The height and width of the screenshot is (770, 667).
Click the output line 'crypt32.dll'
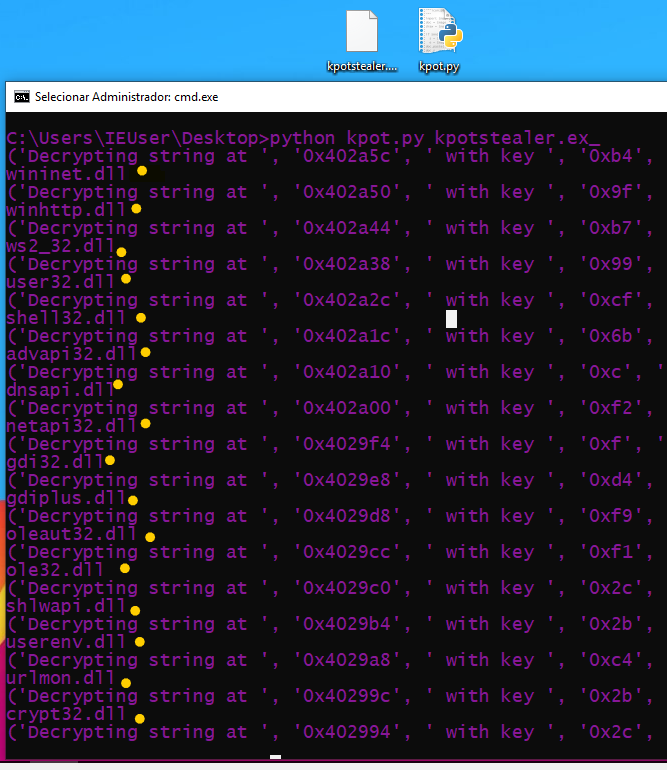point(65,714)
